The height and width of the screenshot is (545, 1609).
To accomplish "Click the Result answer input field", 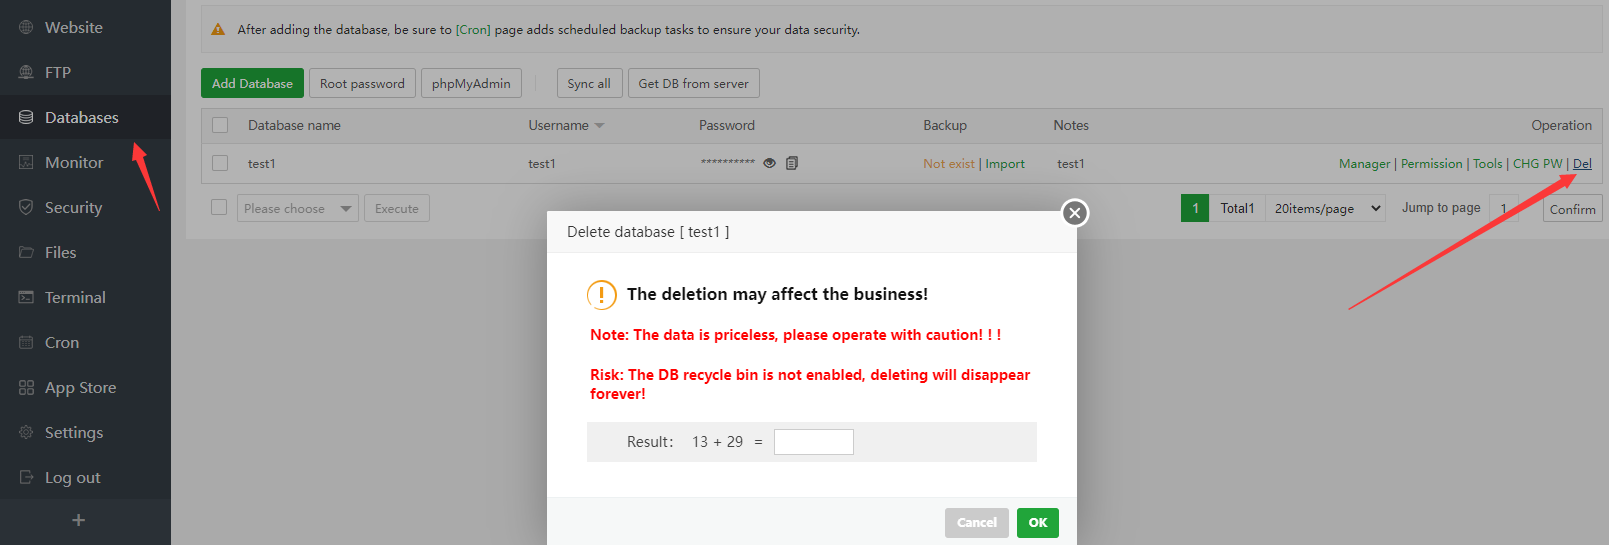I will (x=813, y=442).
